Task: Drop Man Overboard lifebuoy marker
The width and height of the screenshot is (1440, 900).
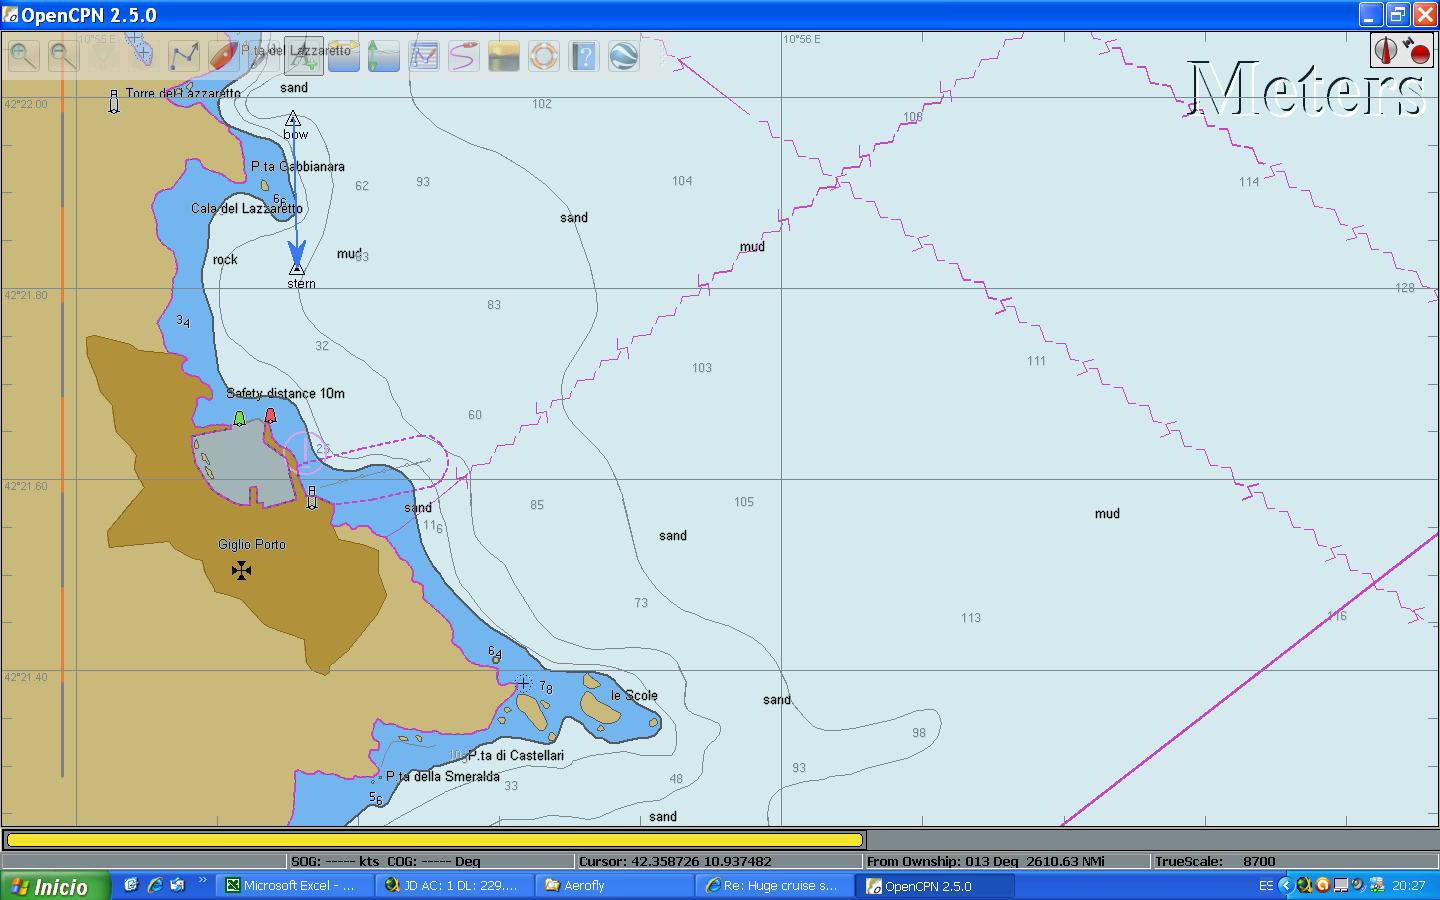Action: (x=544, y=56)
